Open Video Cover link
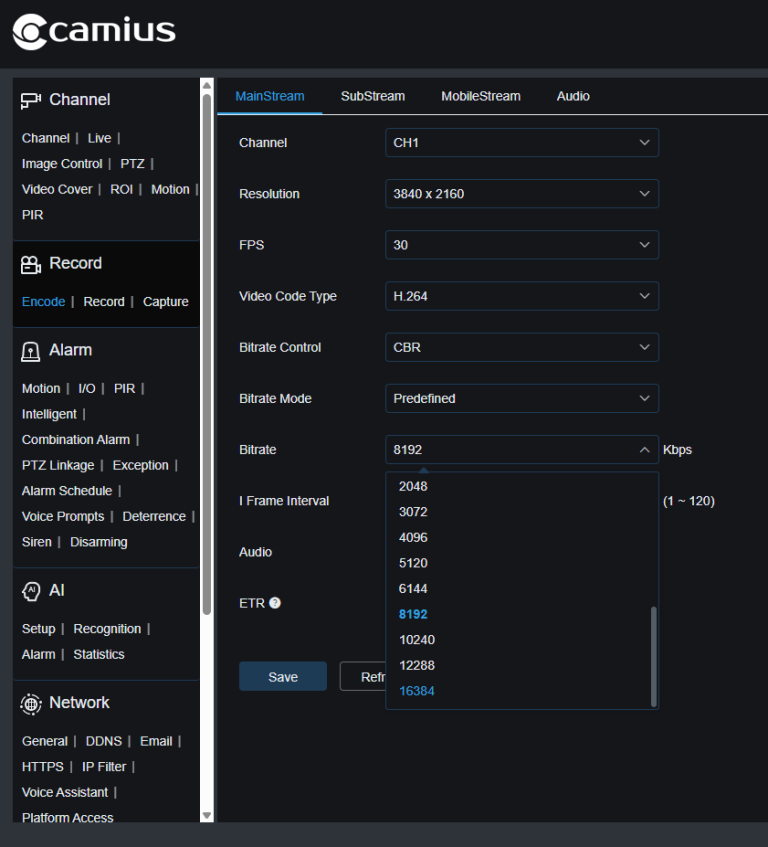Screen dimensions: 768x847 (x=57, y=190)
